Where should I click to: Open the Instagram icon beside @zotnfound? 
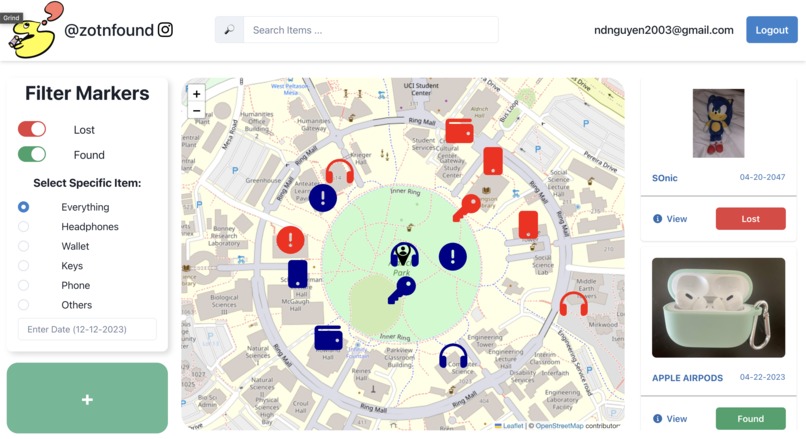[x=165, y=30]
